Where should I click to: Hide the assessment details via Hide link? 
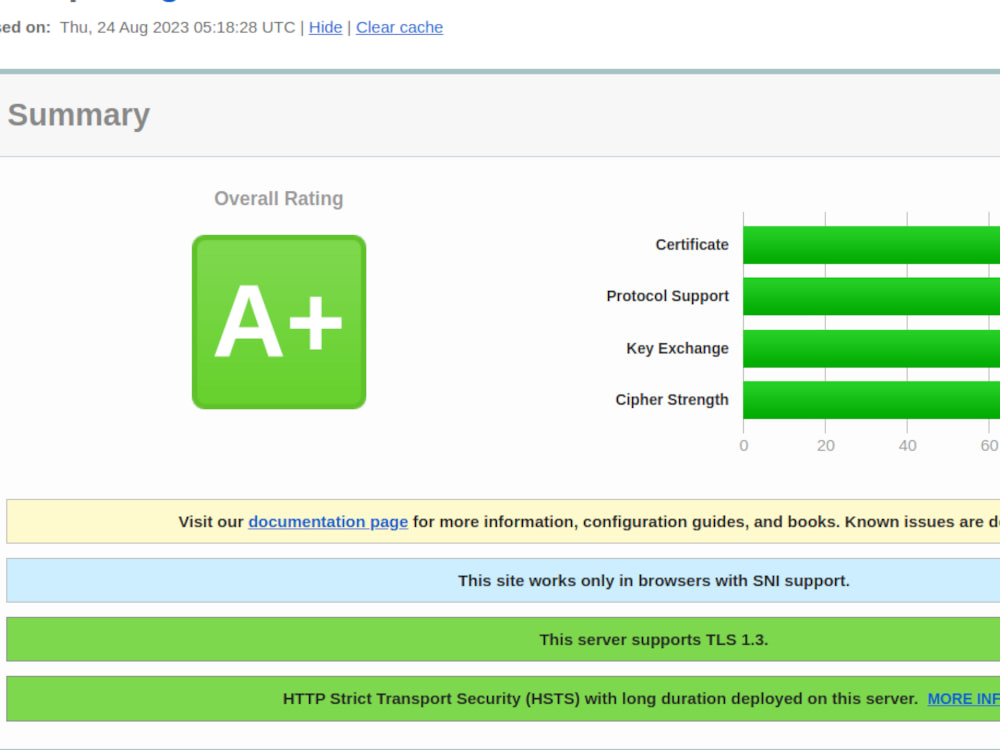pos(325,27)
